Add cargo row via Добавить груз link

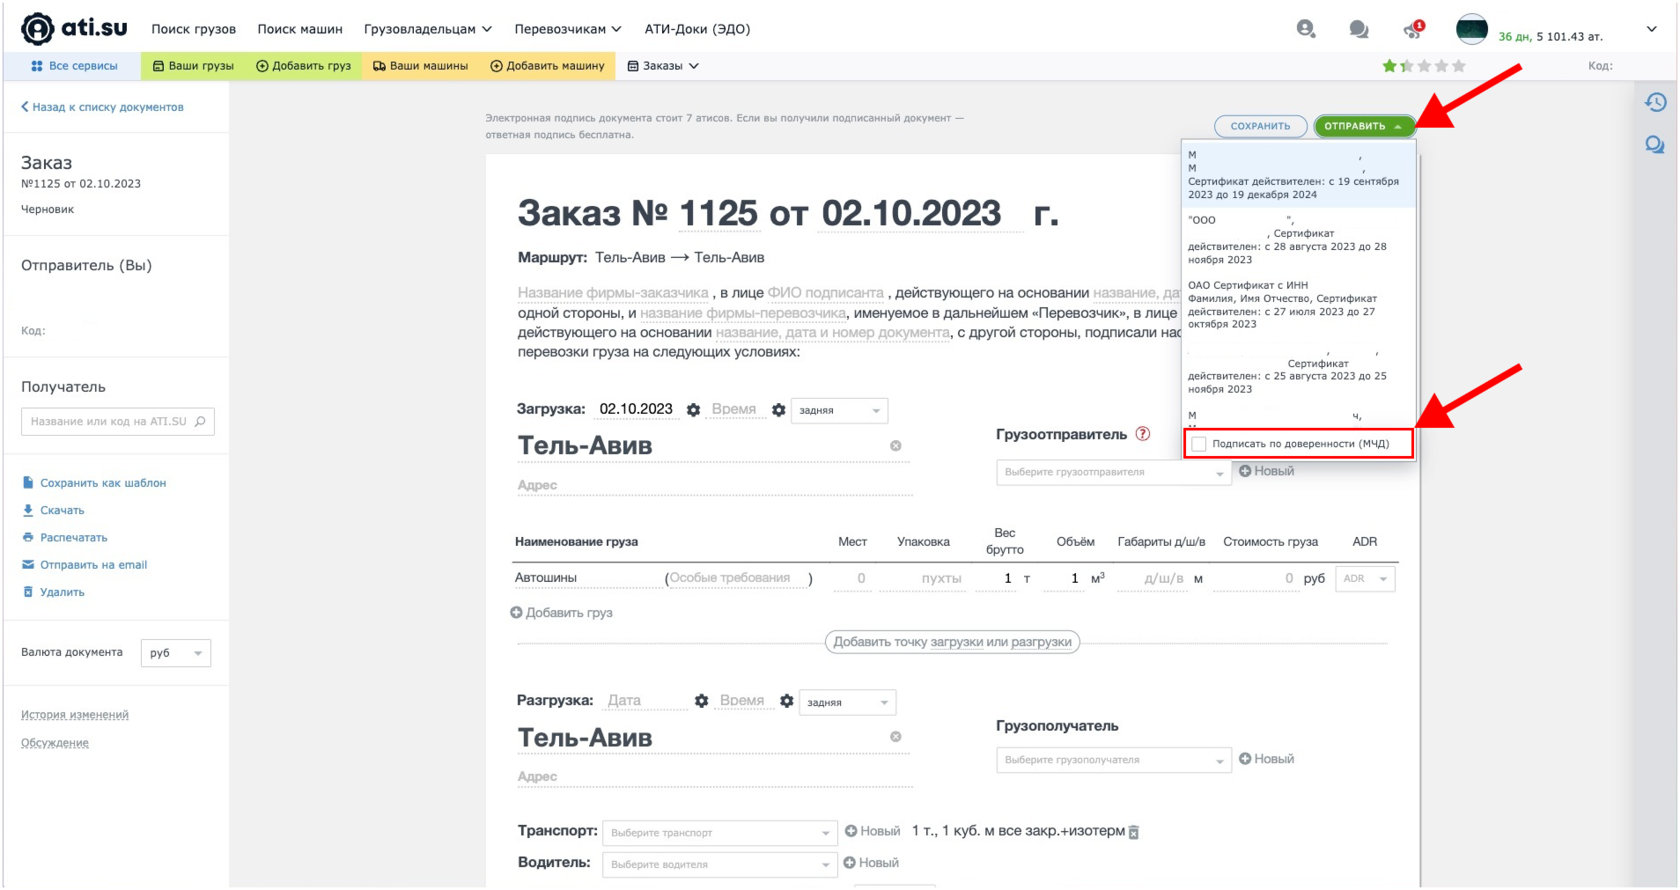point(561,613)
